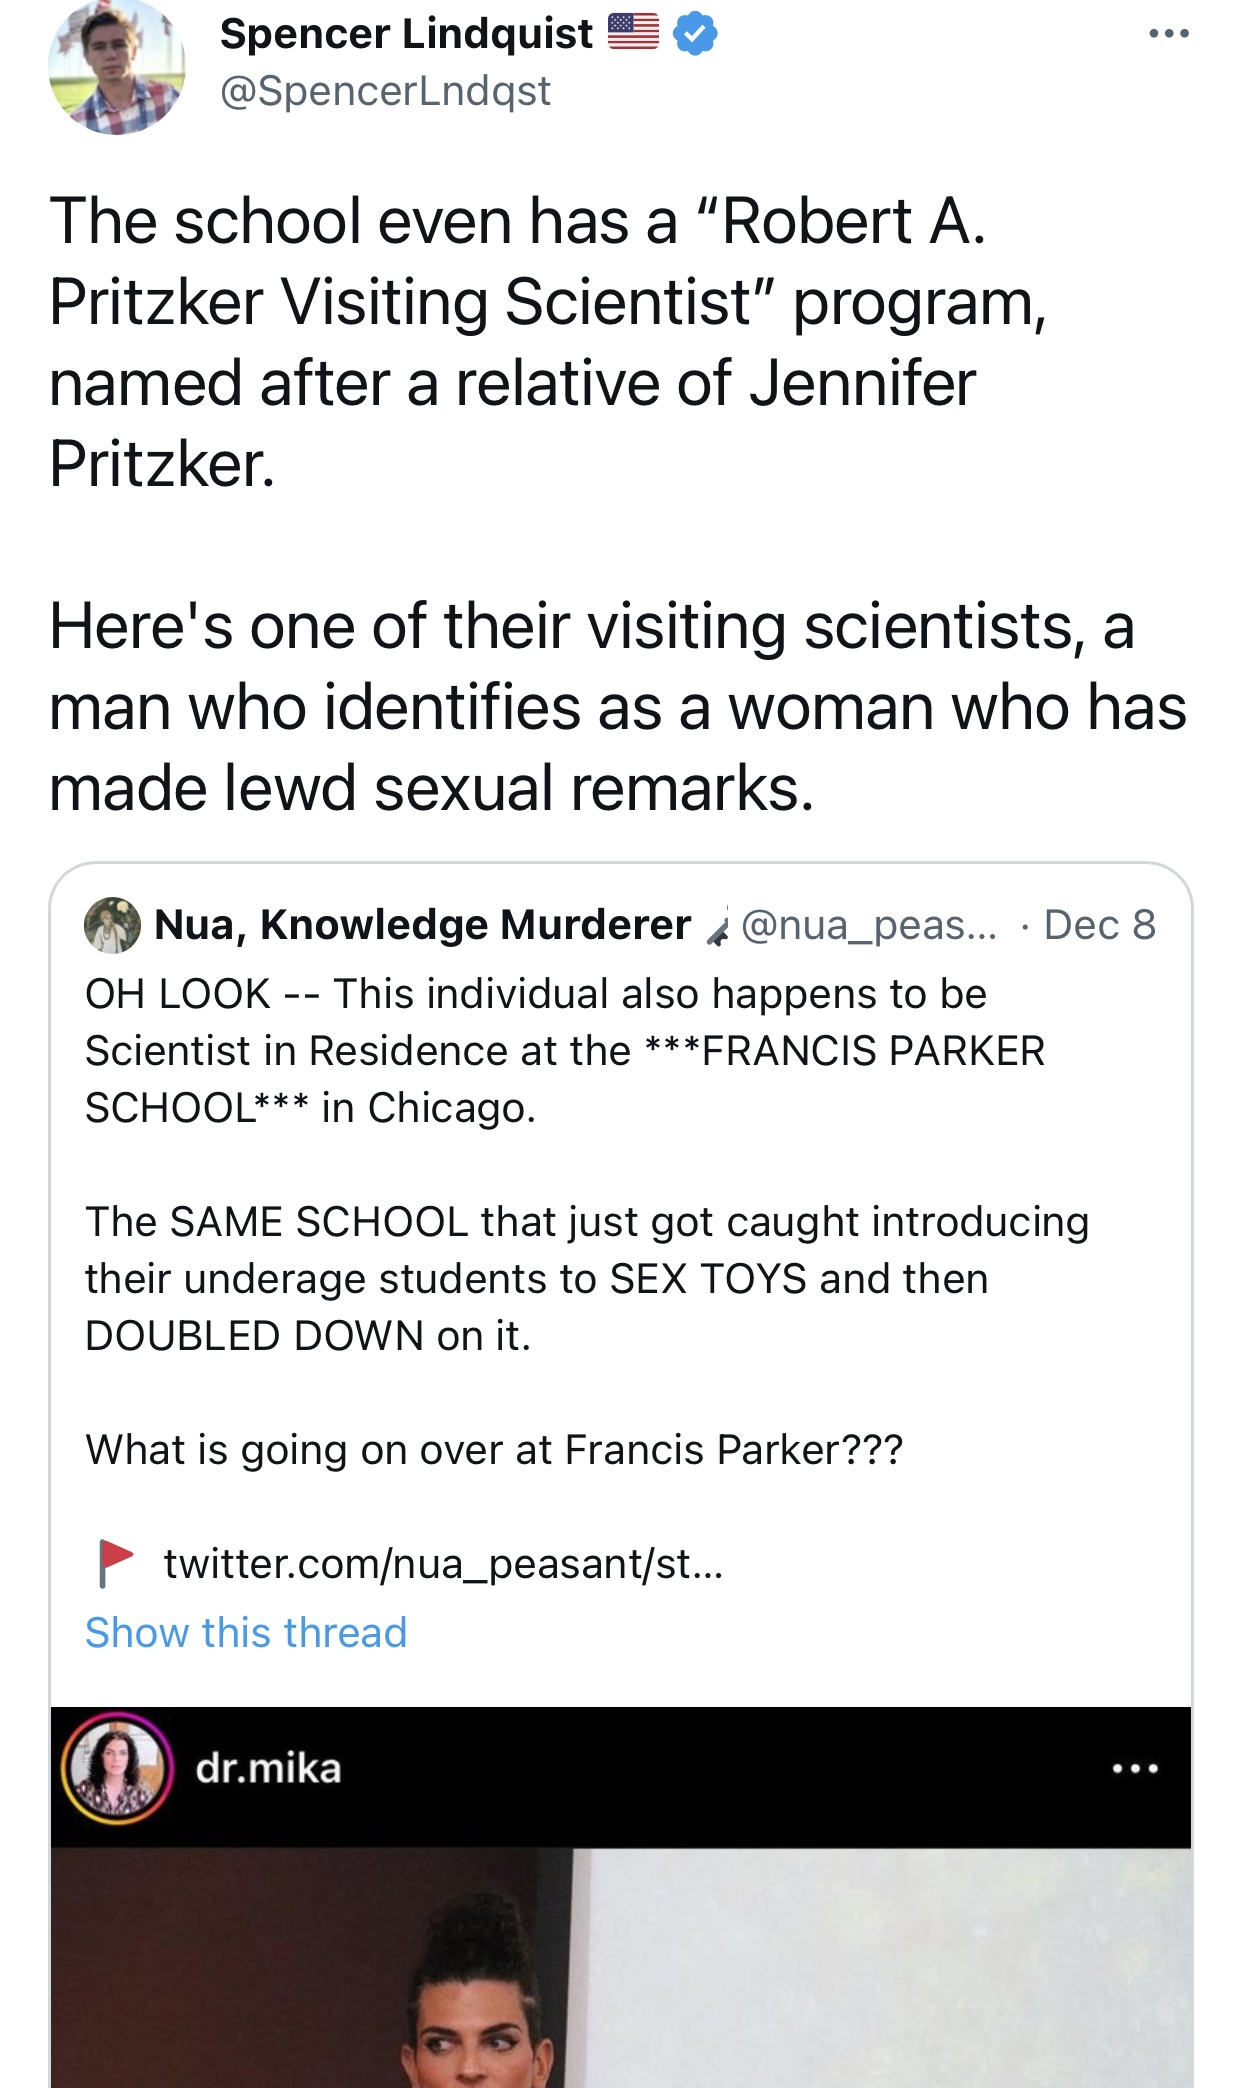Click the knife emoji after Knowledge Murderer
The height and width of the screenshot is (2088, 1242).
[717, 927]
